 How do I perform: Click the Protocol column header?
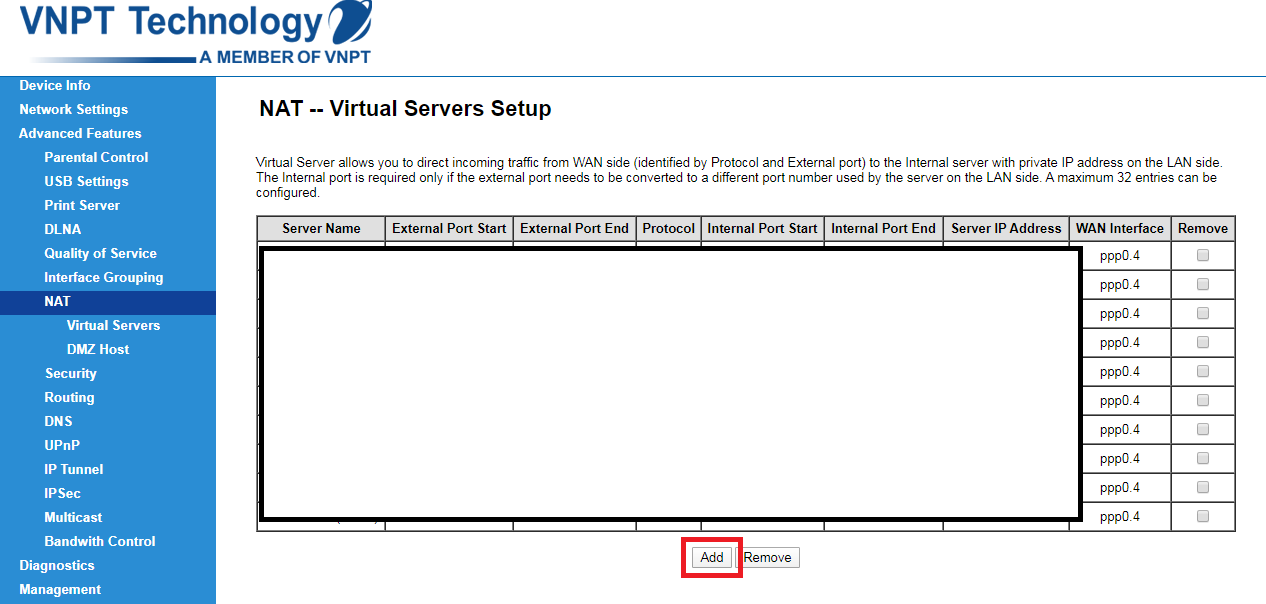coord(669,228)
